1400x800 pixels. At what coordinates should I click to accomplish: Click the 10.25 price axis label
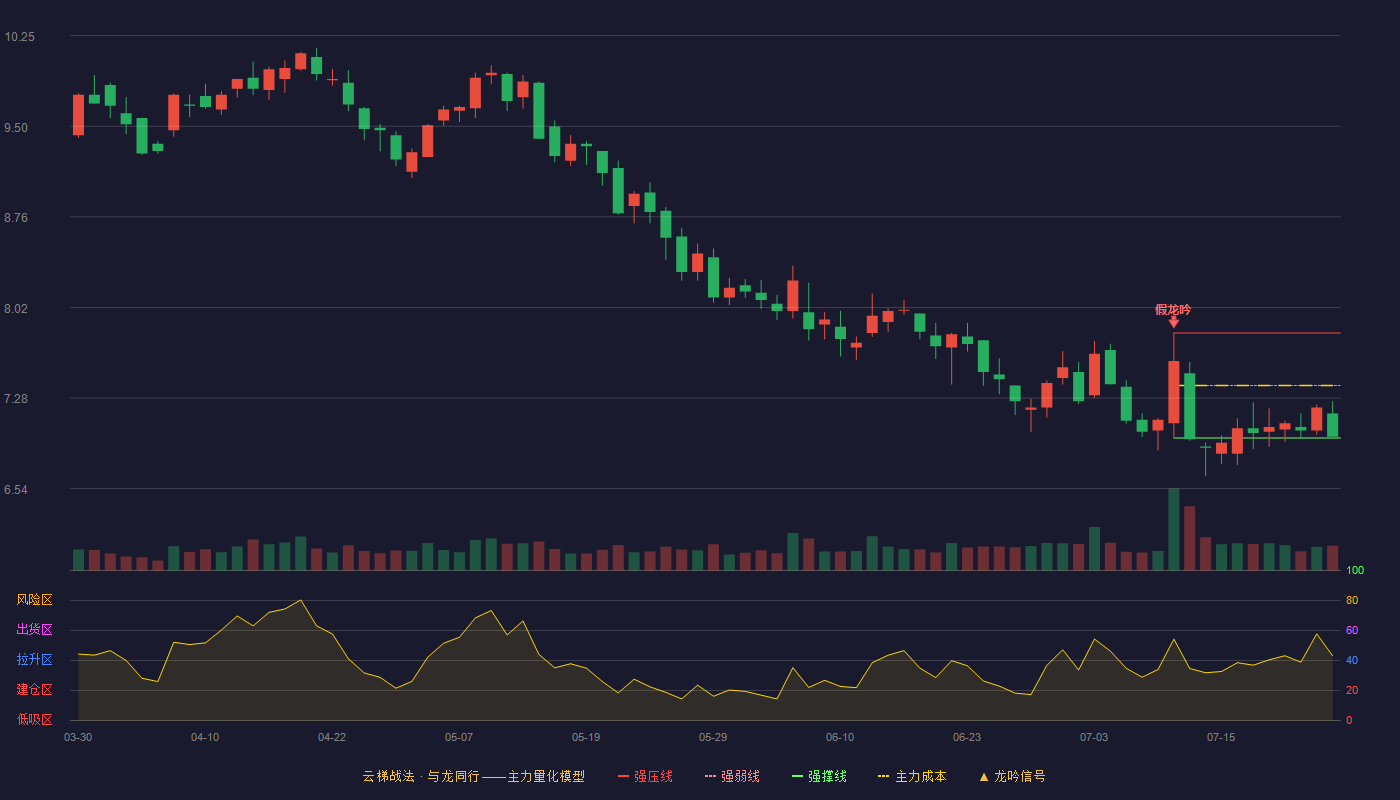click(x=19, y=37)
